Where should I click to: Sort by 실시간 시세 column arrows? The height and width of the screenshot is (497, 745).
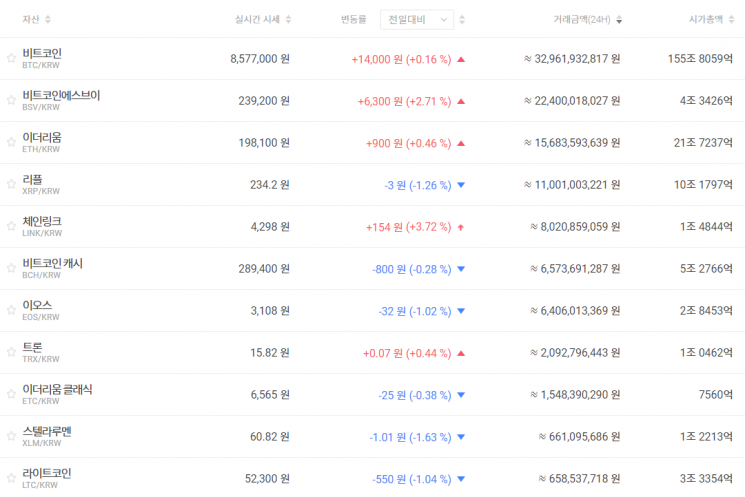[x=288, y=19]
